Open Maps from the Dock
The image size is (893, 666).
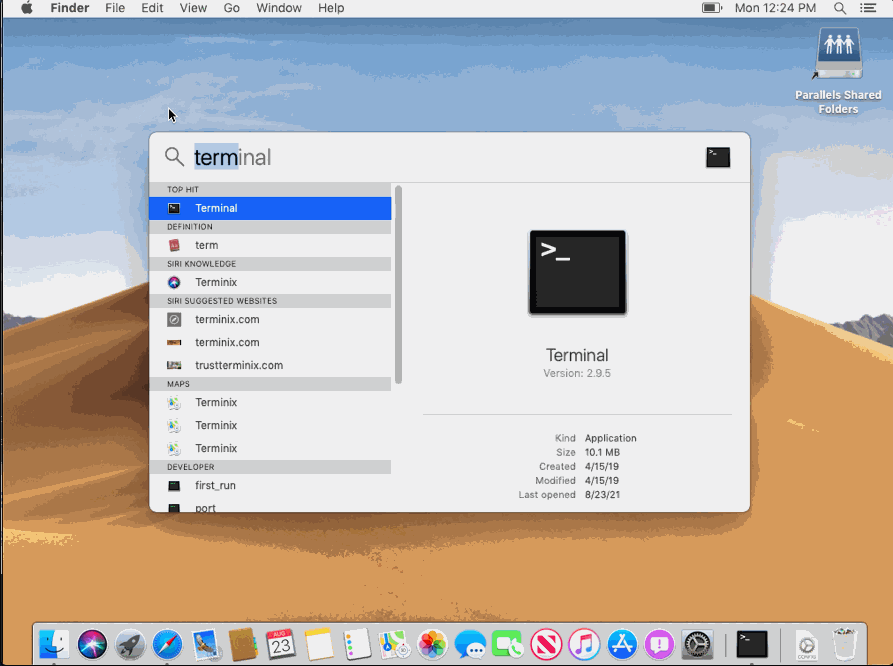click(x=395, y=644)
